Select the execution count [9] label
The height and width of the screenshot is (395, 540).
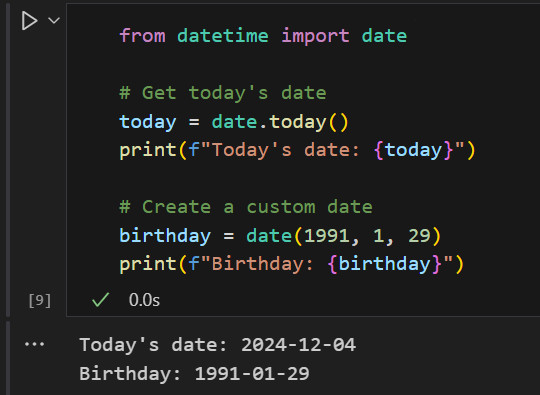click(x=40, y=301)
